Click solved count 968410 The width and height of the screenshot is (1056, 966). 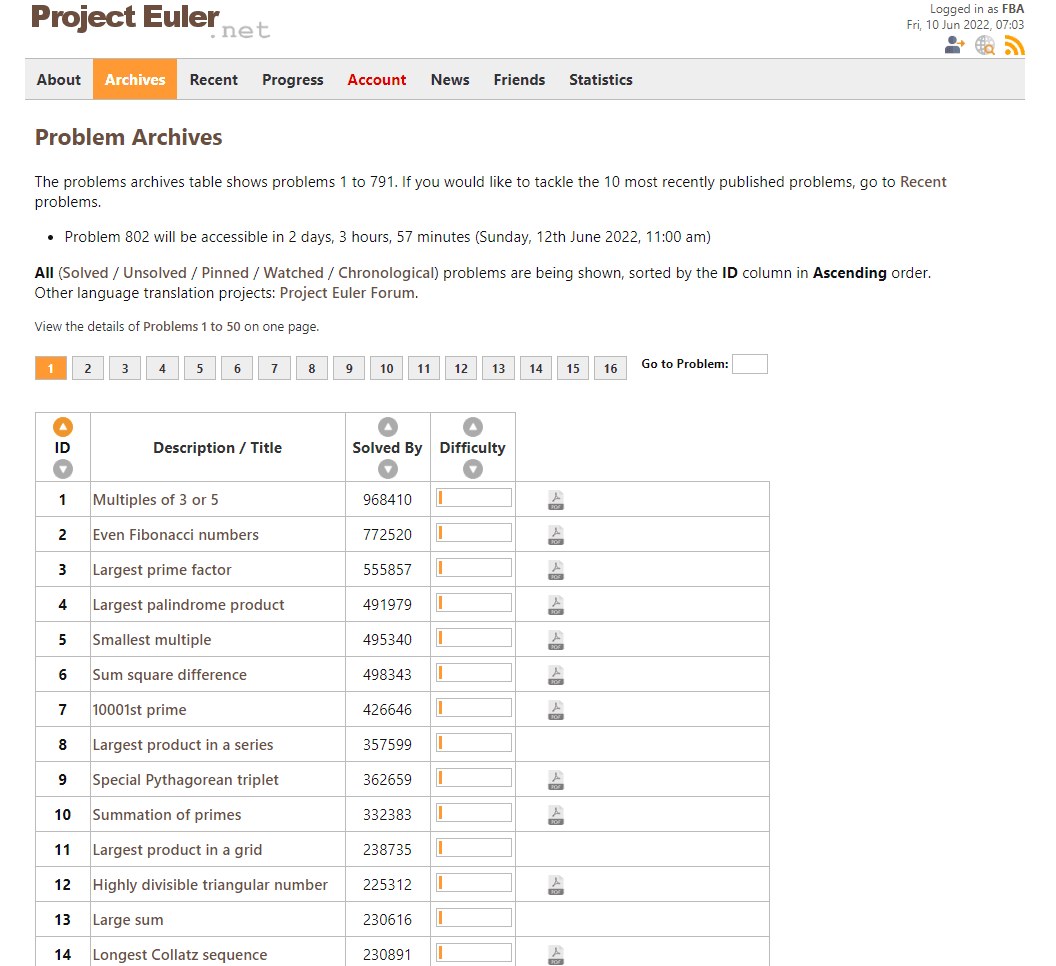pos(387,500)
